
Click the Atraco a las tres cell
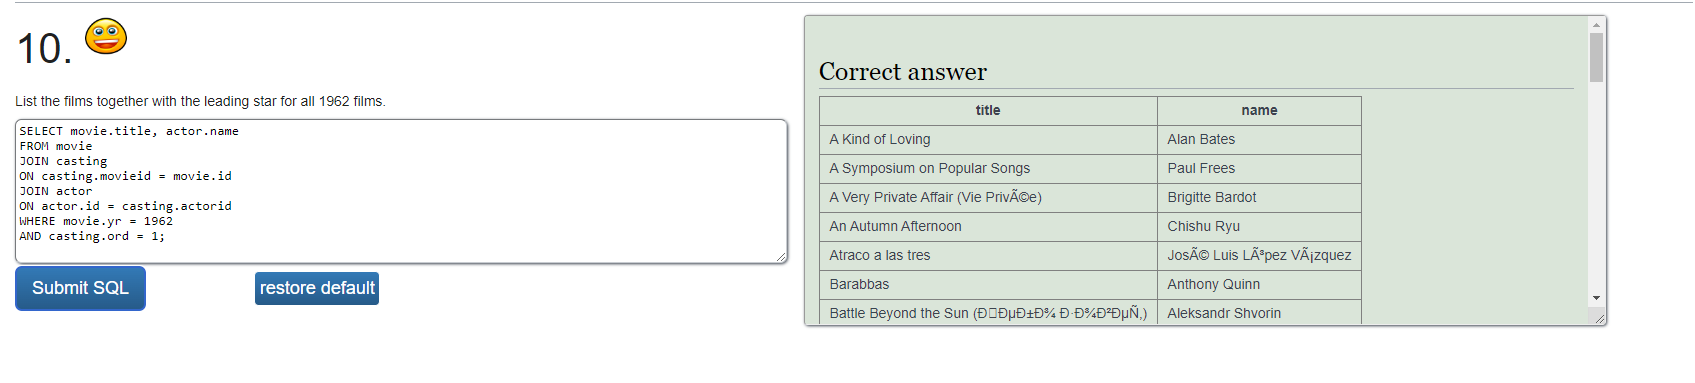[x=988, y=256]
